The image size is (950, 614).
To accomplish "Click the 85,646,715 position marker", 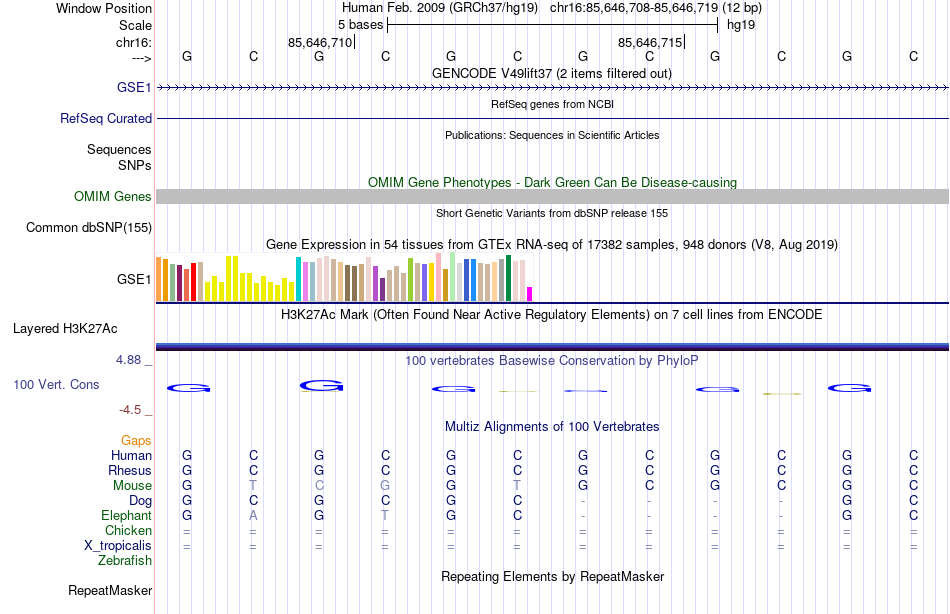I will [651, 42].
